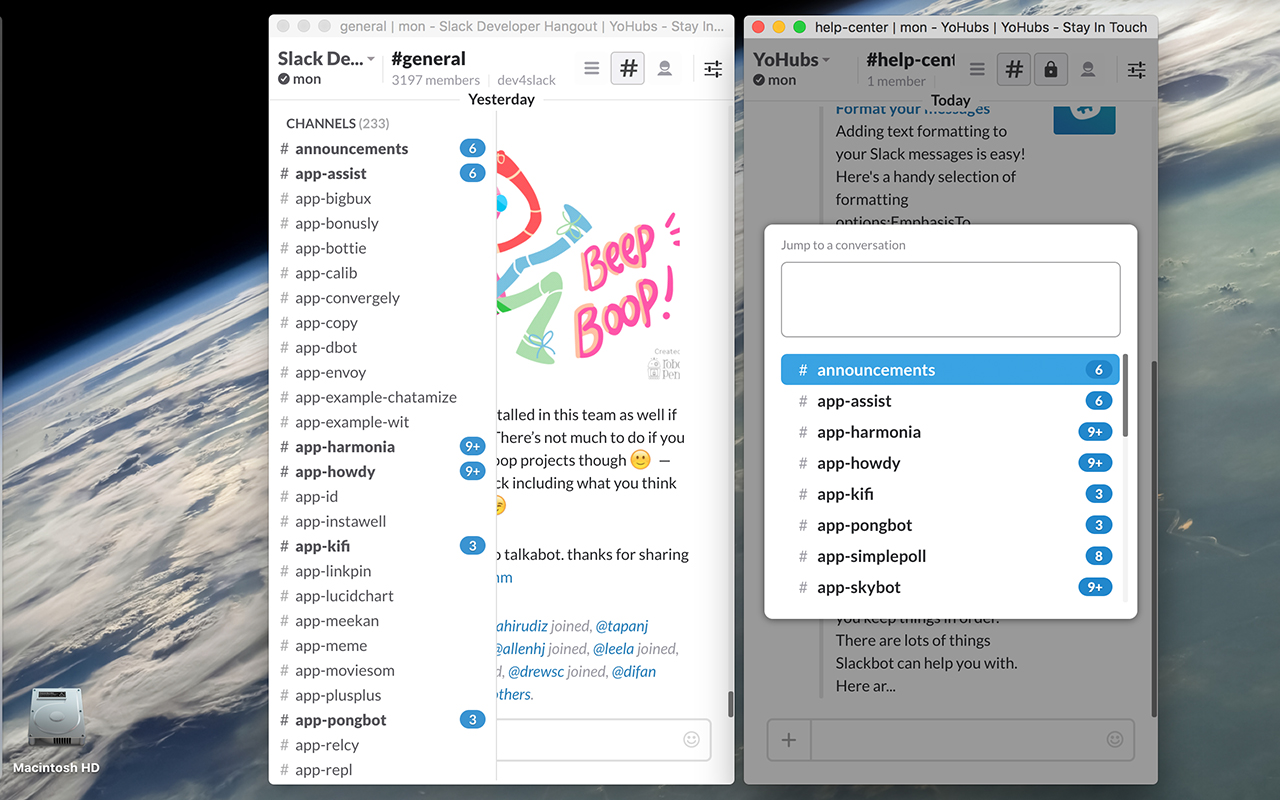Click the @difan mention link
Viewport: 1280px width, 800px height.
click(x=634, y=672)
